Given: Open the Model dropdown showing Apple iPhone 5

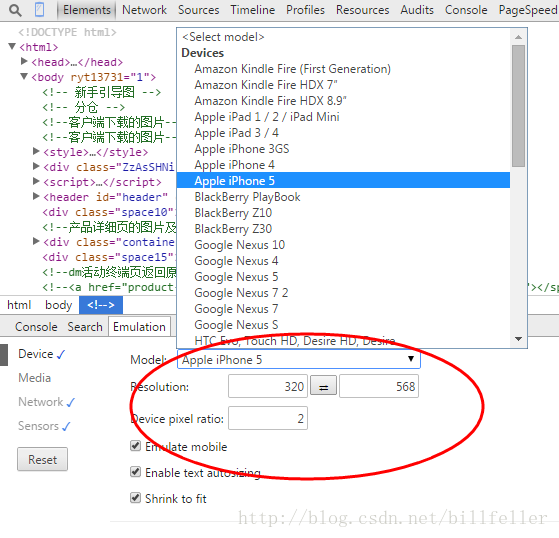Looking at the screenshot, I should (x=299, y=359).
